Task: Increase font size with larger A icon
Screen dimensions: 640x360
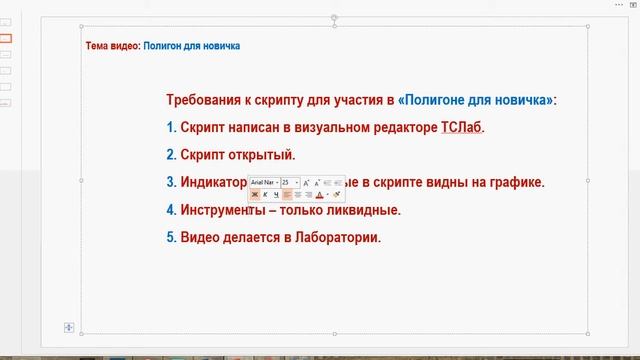Action: (x=306, y=183)
